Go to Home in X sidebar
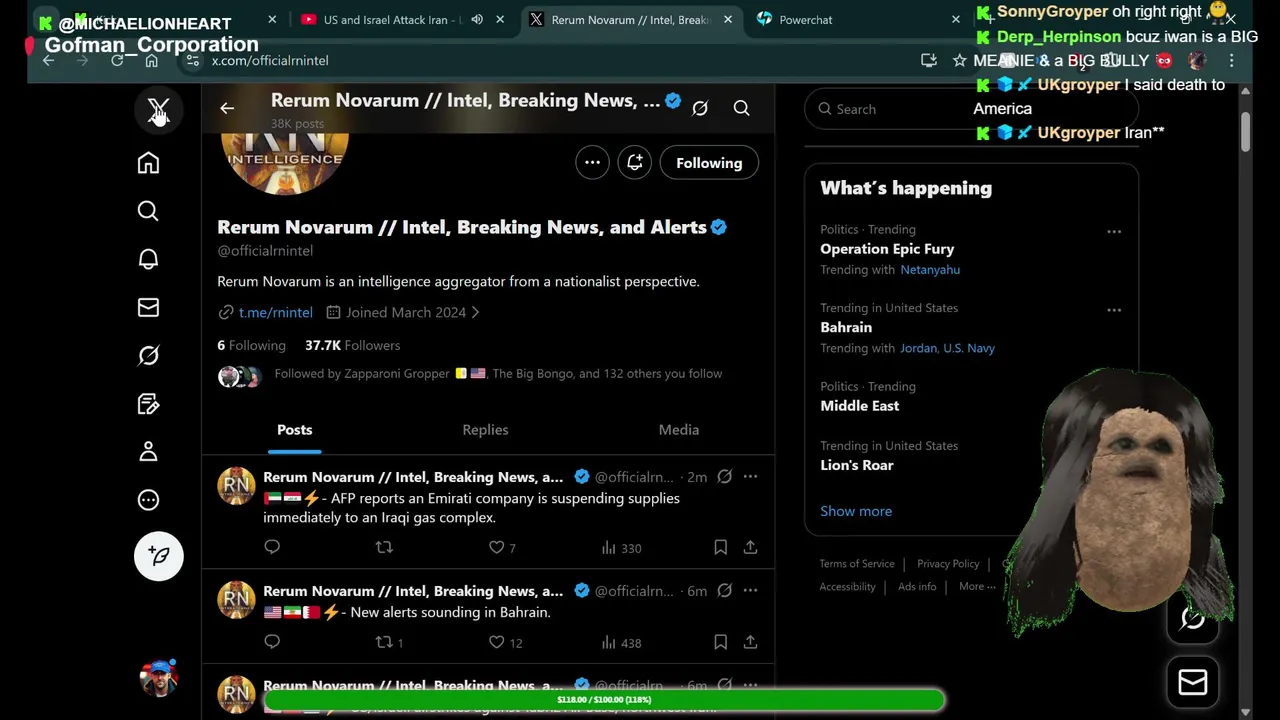 click(x=148, y=163)
